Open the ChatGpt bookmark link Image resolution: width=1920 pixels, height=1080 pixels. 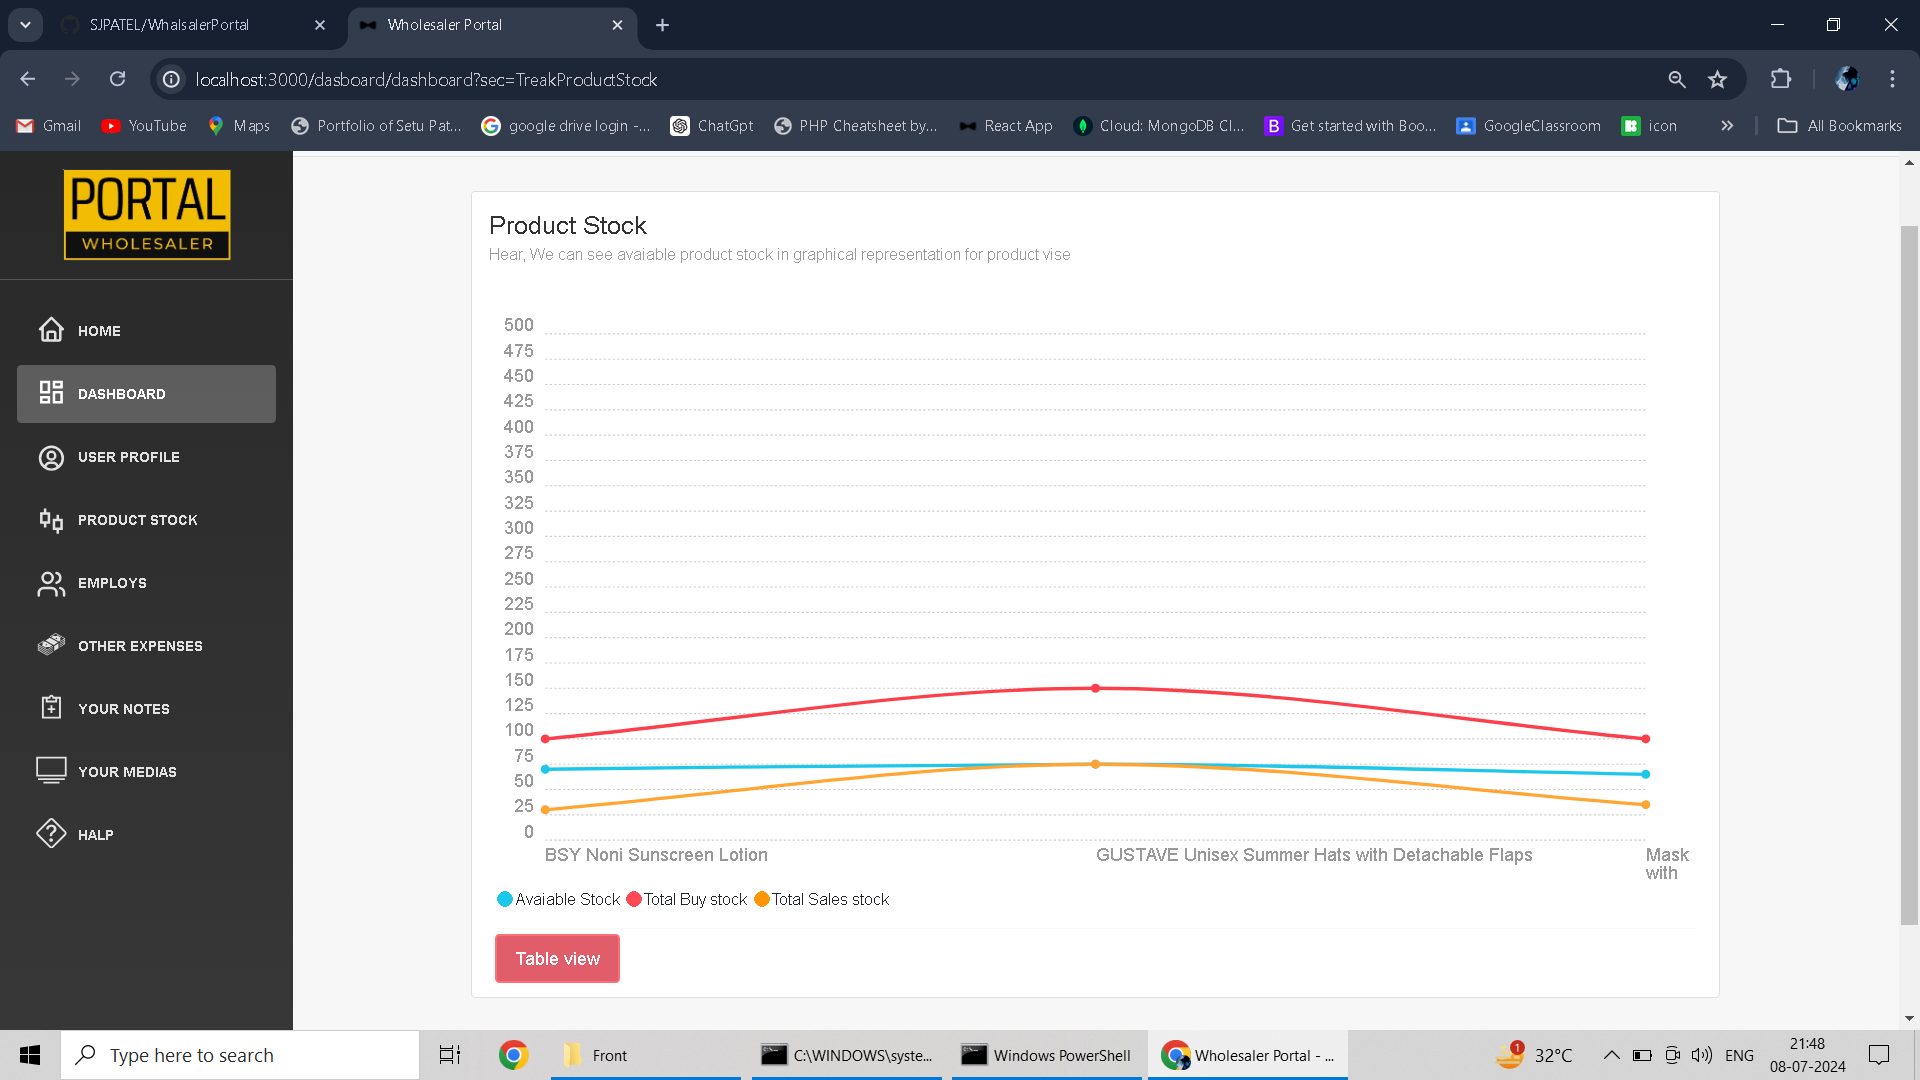(x=712, y=126)
